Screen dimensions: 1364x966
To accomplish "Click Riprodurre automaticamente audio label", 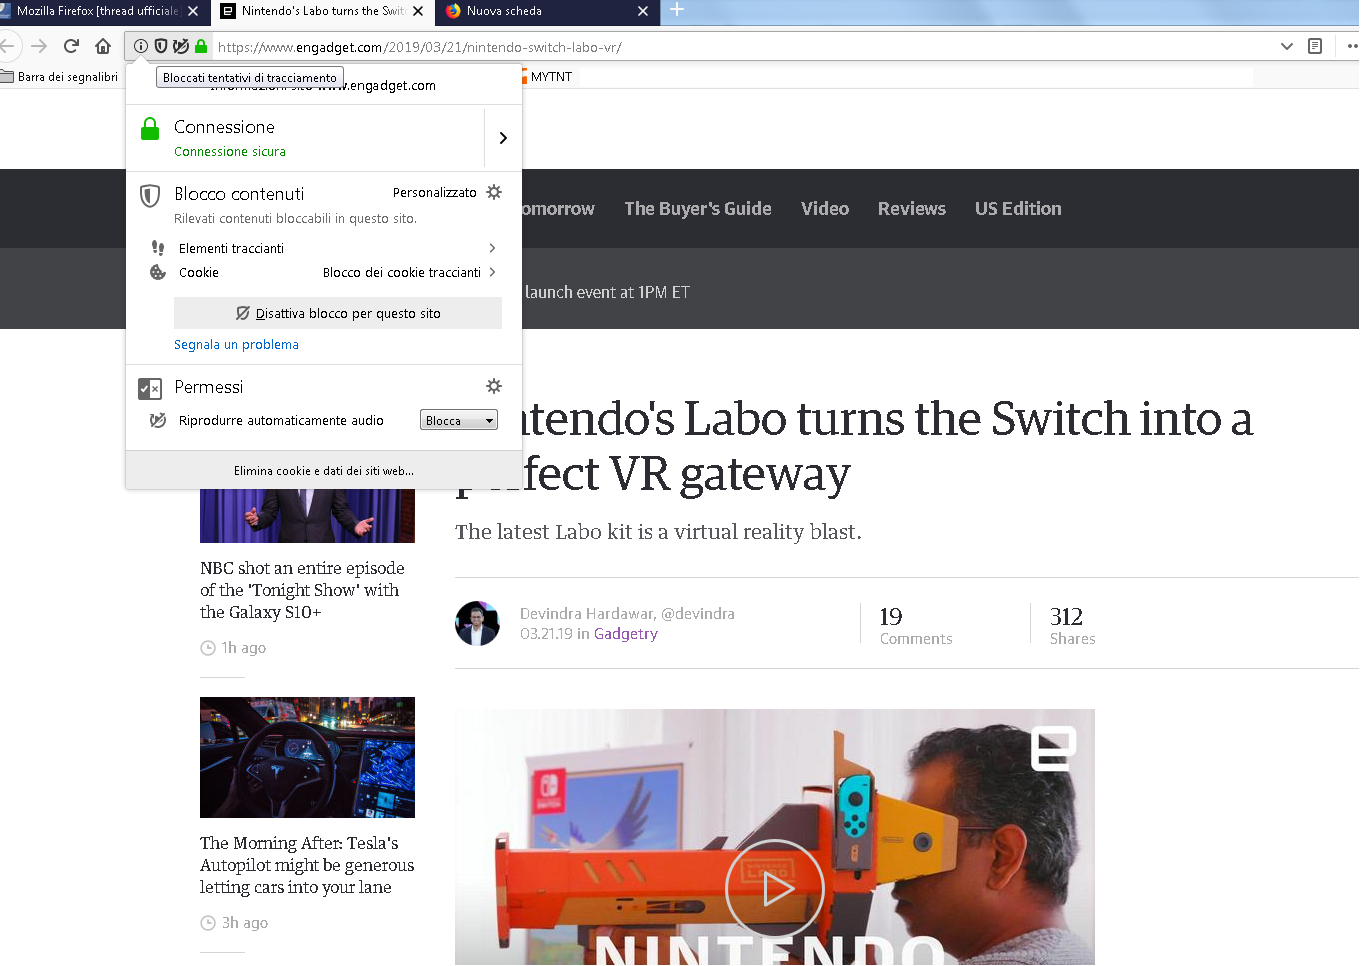I will [x=281, y=420].
